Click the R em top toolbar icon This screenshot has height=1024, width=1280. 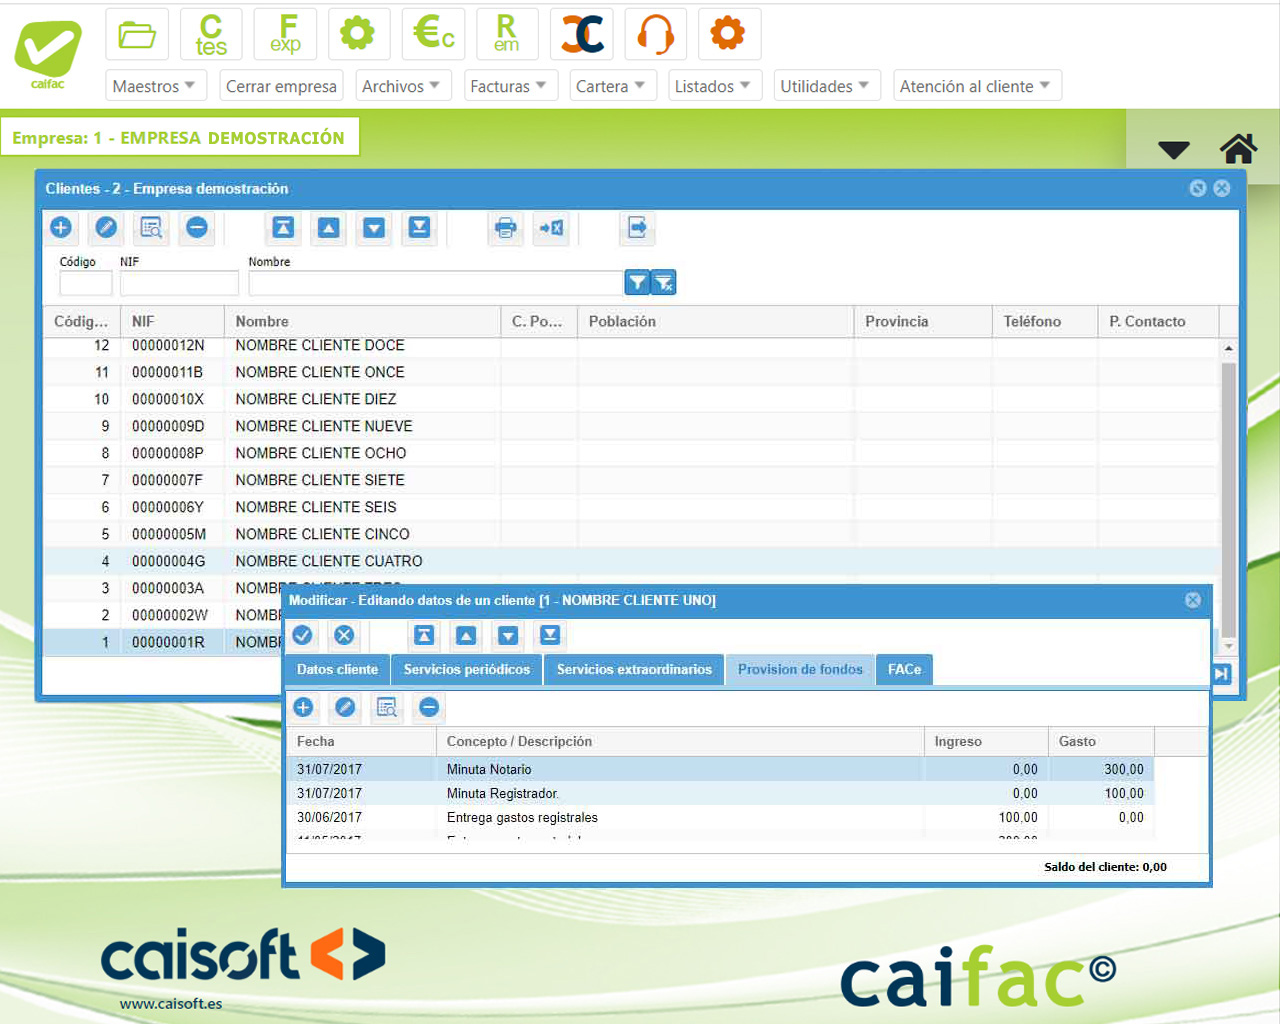coord(507,34)
